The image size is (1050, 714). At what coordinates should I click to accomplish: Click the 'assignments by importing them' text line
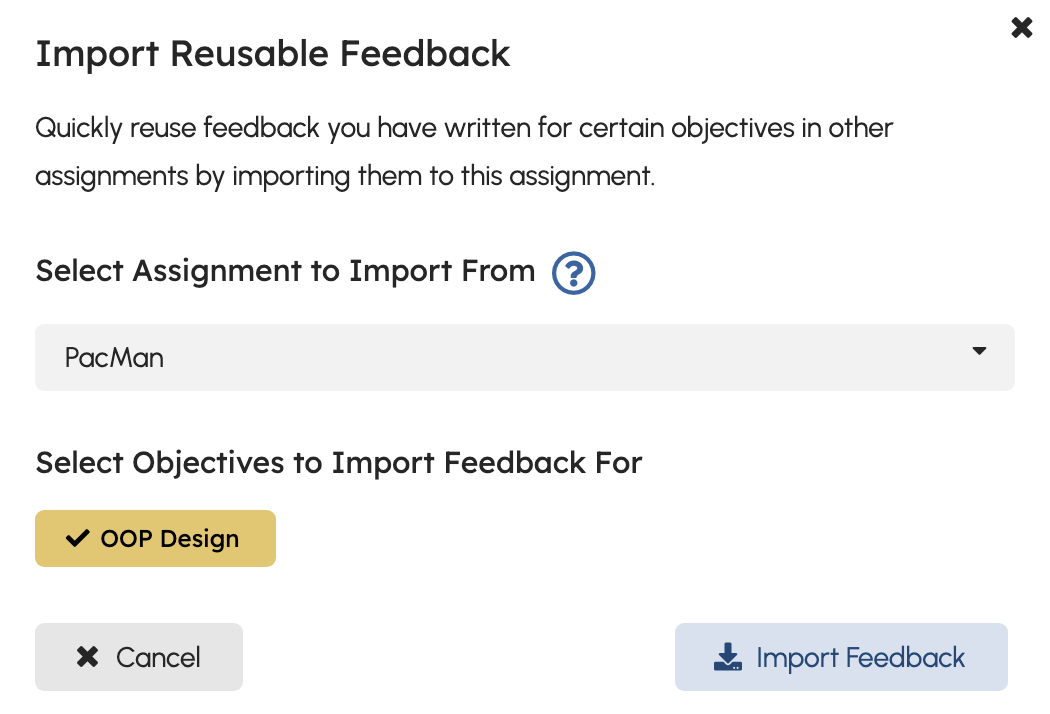click(345, 176)
